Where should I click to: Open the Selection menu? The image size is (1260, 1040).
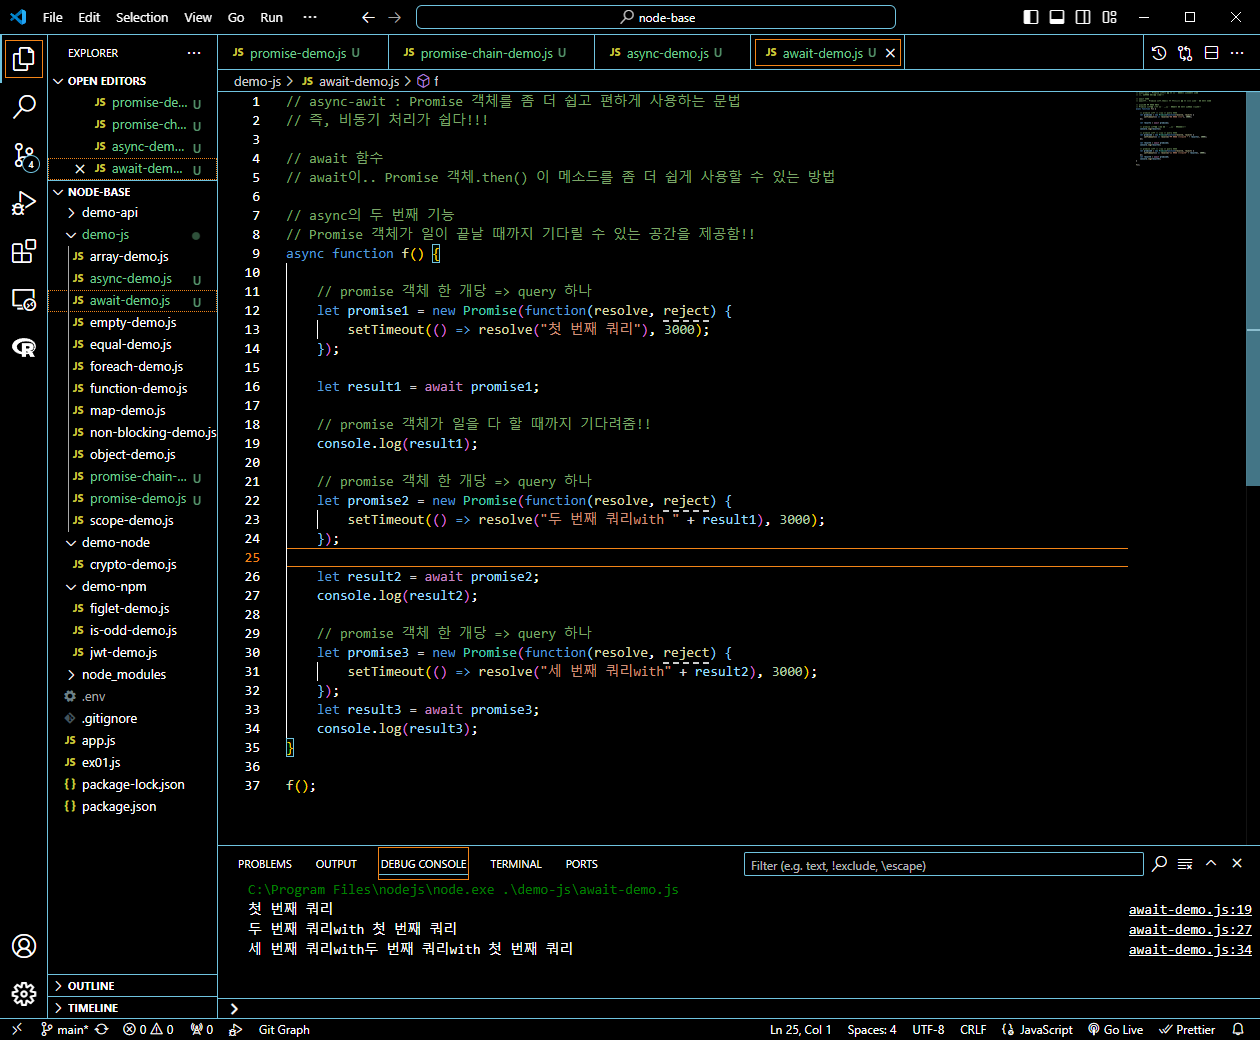[142, 17]
